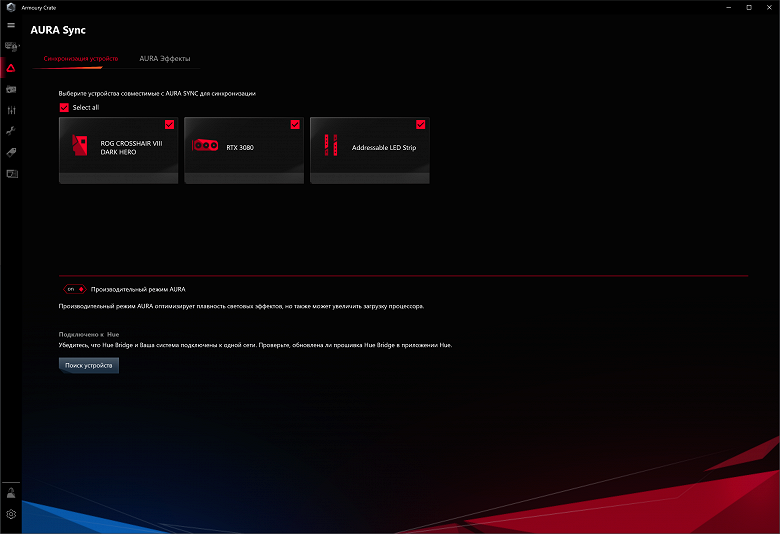Open the Device section in the sidebar

pos(11,47)
